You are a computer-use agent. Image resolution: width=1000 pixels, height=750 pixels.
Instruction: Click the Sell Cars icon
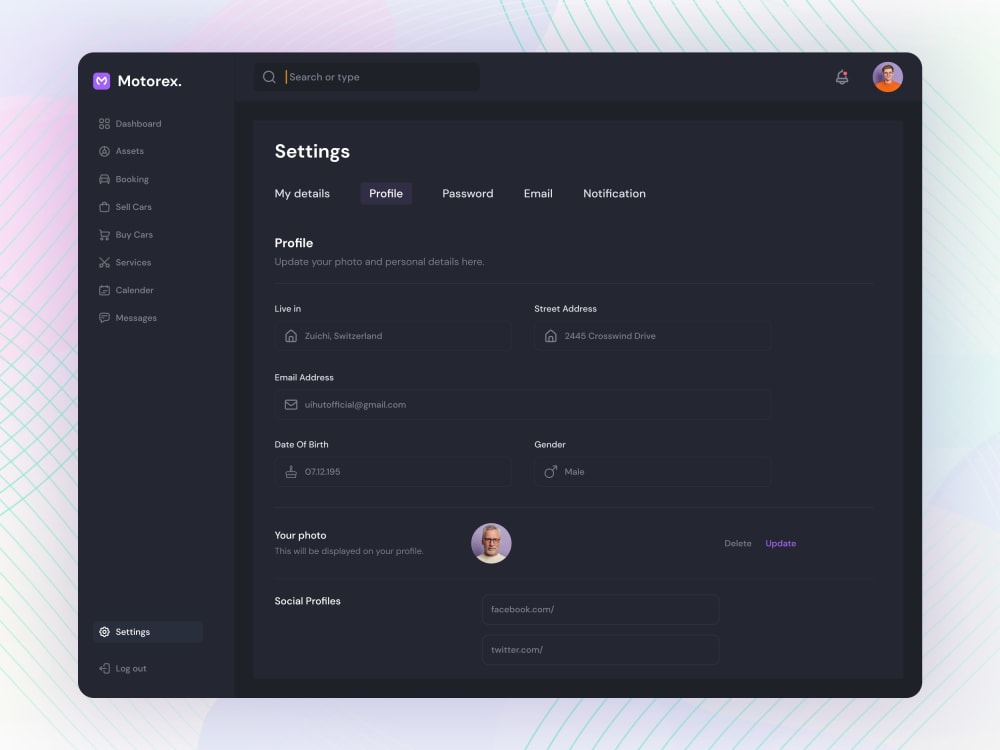(x=104, y=207)
